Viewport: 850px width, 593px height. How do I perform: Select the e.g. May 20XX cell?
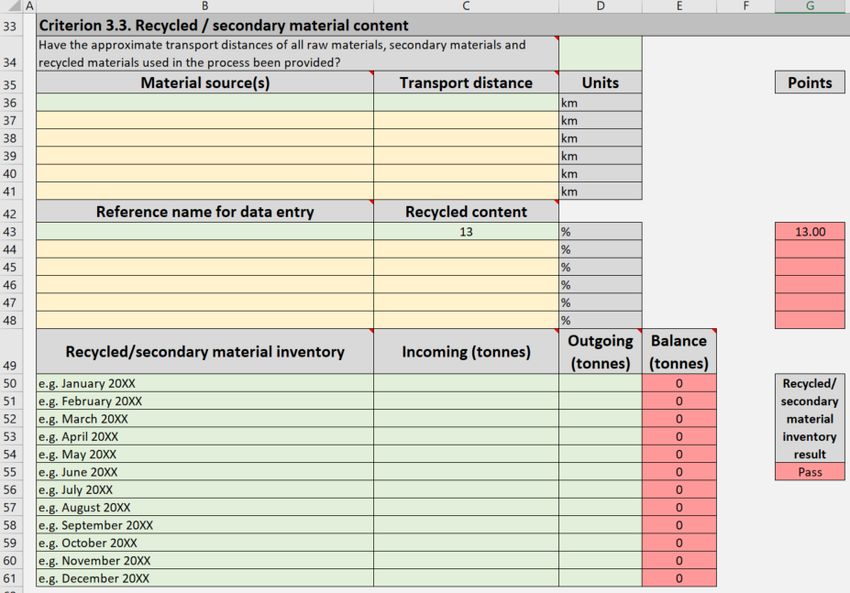click(205, 454)
